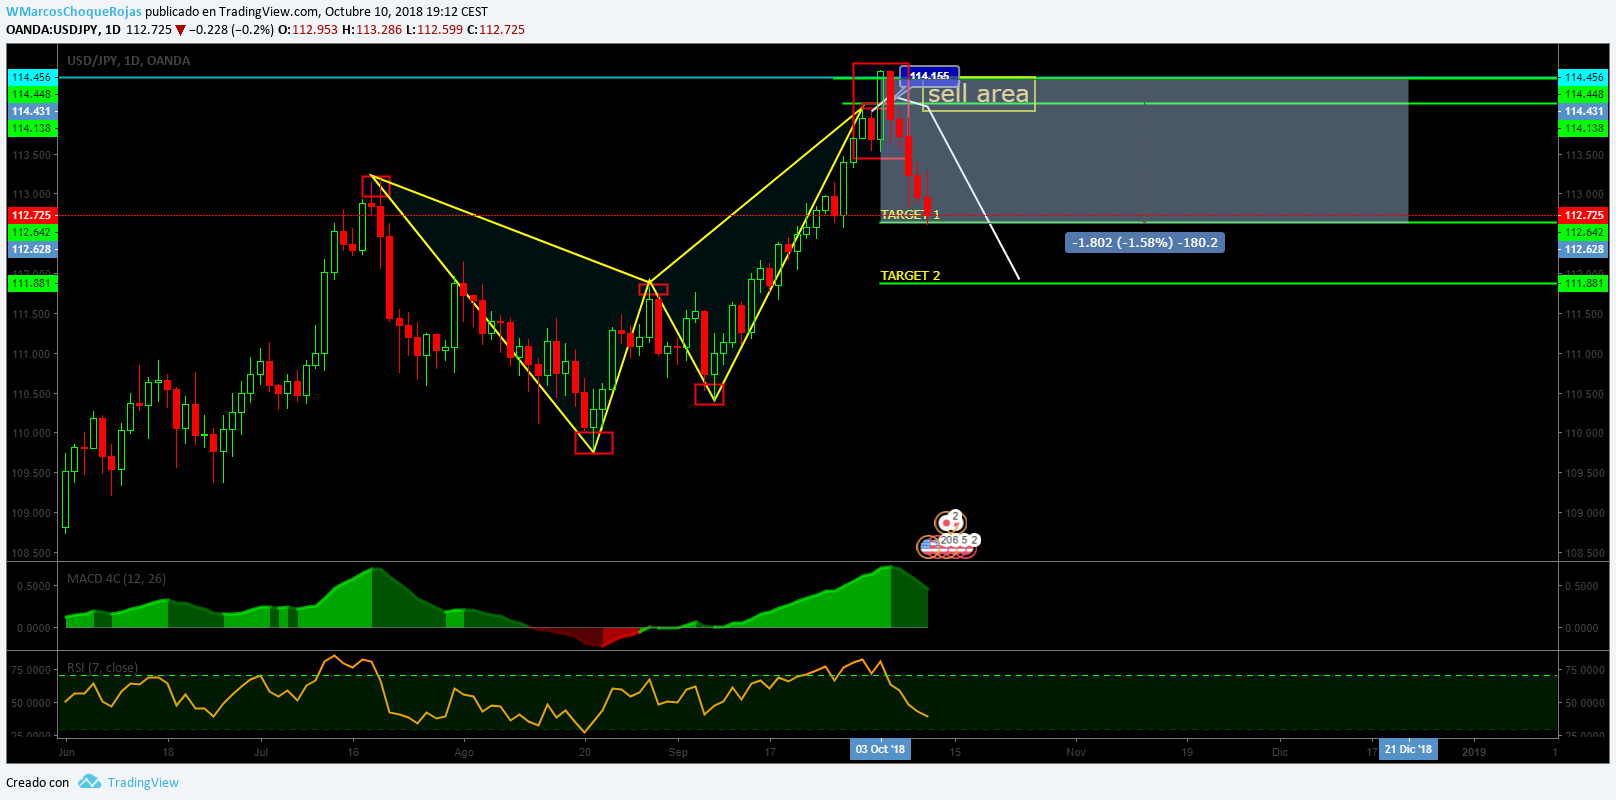Open the RSI (7, close) indicator legend
Image resolution: width=1616 pixels, height=800 pixels.
[x=102, y=667]
